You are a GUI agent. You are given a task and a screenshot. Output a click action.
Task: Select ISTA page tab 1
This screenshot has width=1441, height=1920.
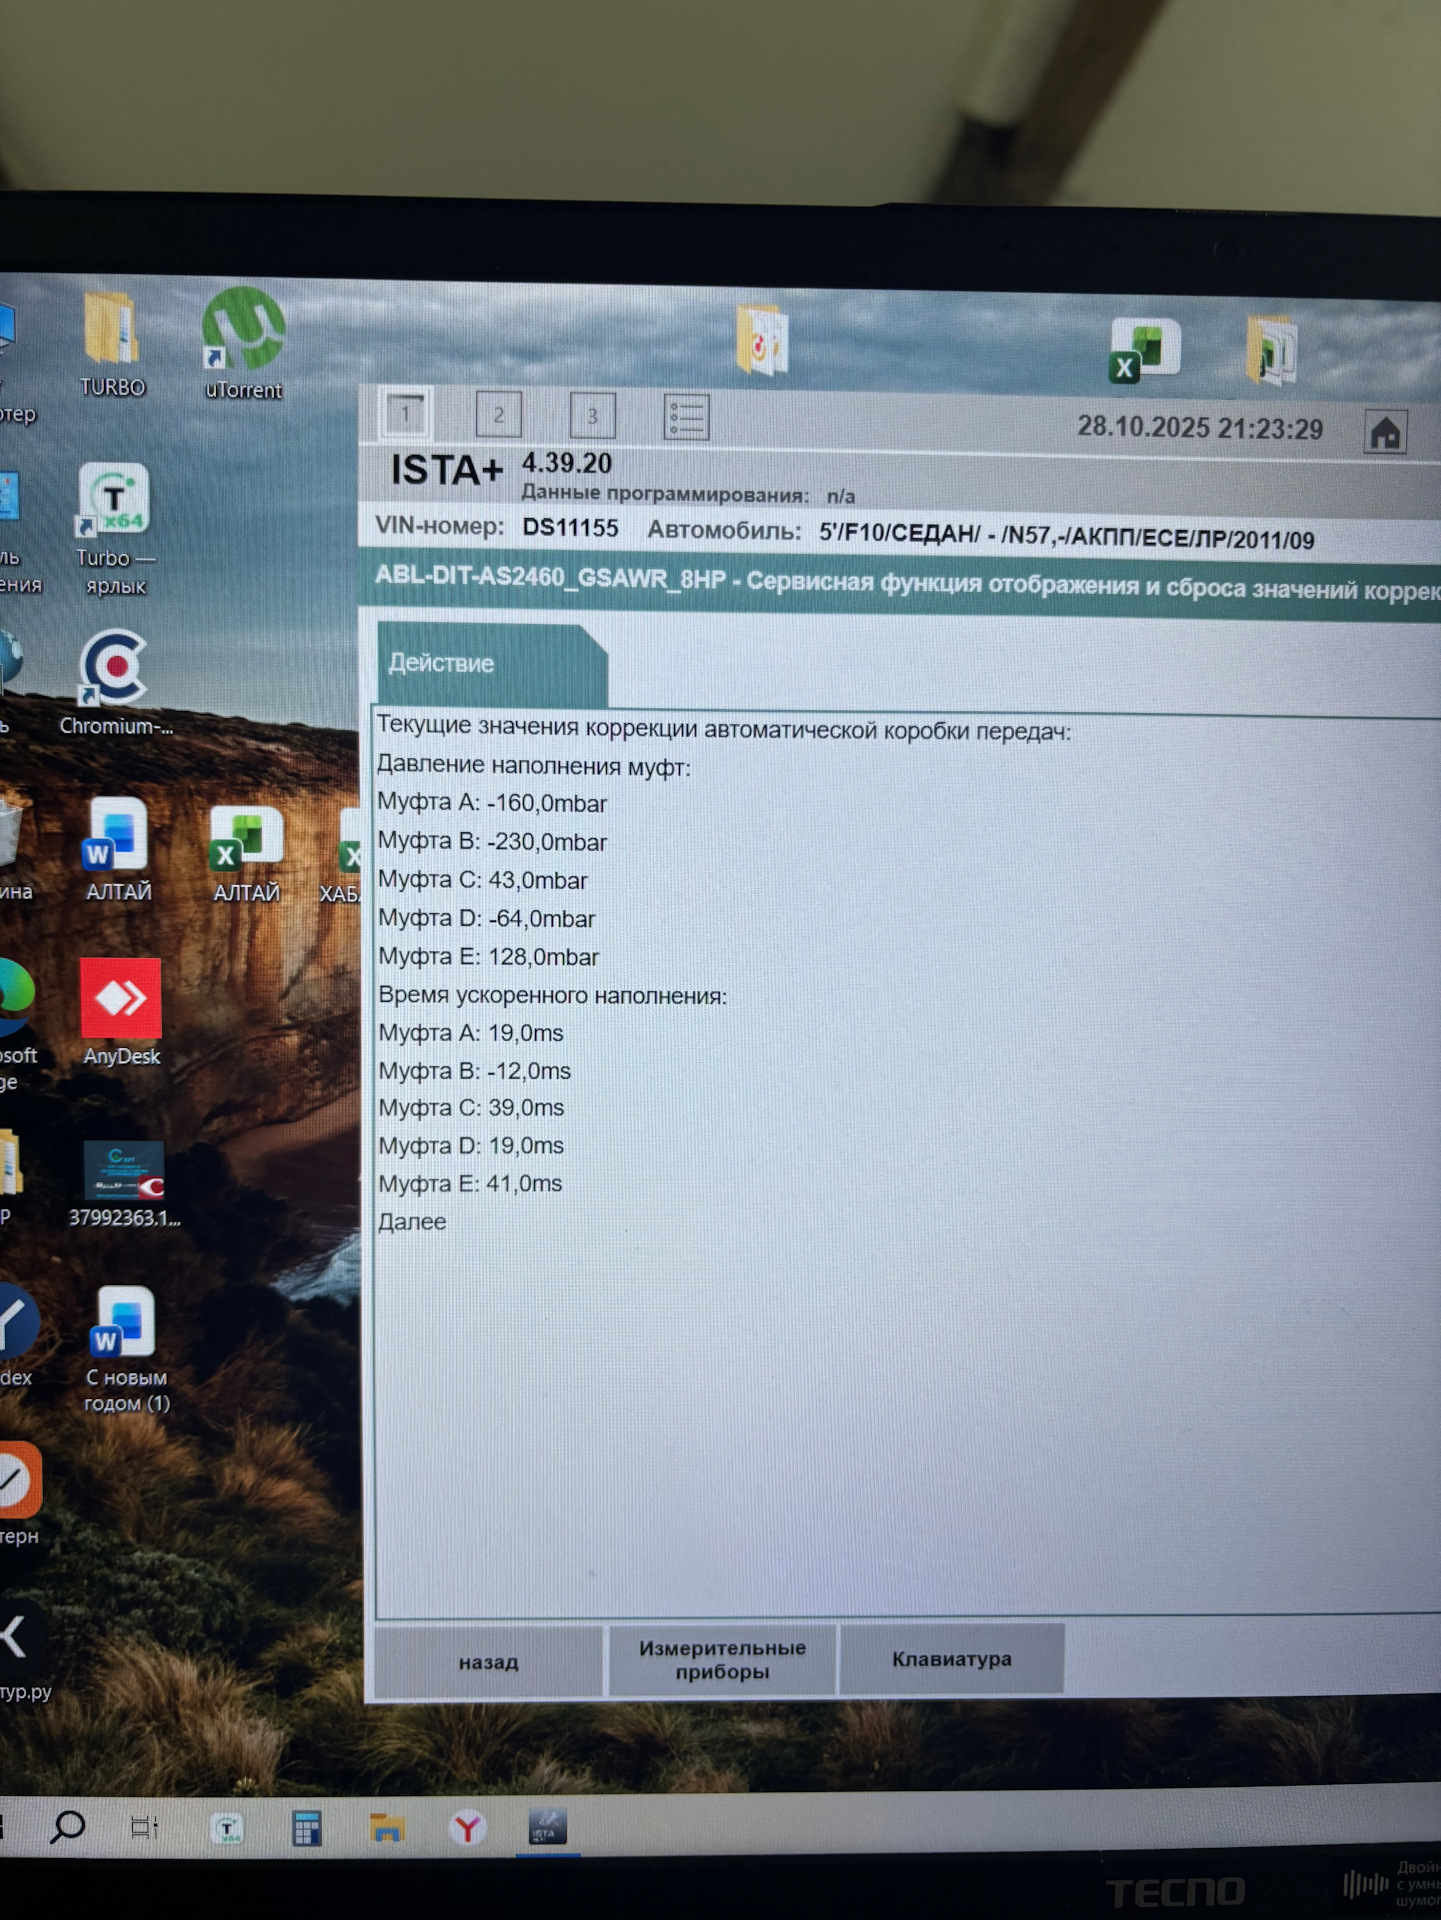click(x=406, y=413)
